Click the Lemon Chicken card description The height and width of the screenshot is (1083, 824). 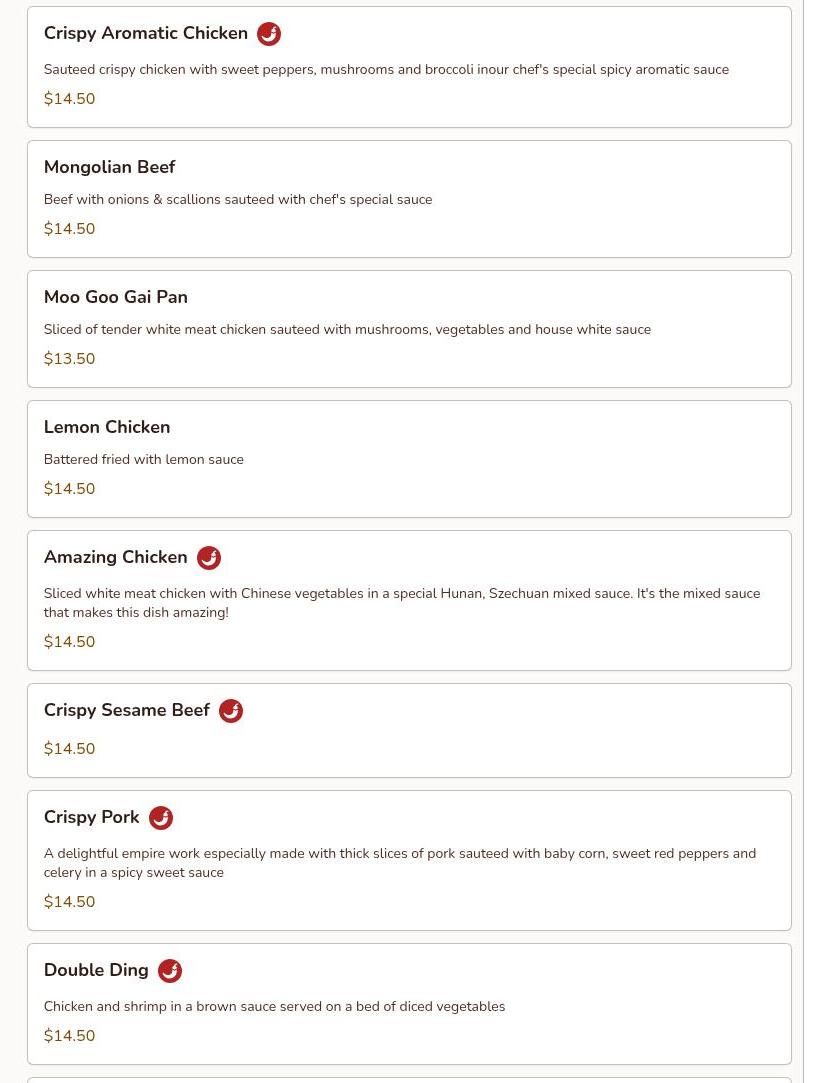pyautogui.click(x=144, y=459)
